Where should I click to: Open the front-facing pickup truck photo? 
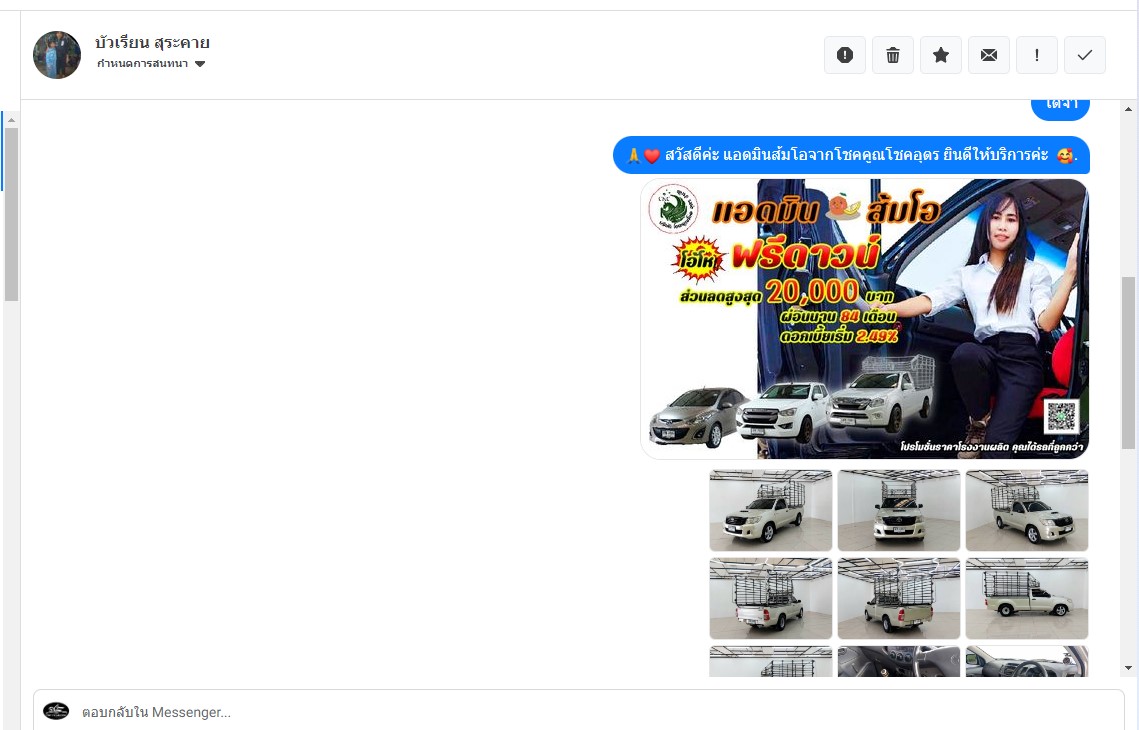point(898,510)
